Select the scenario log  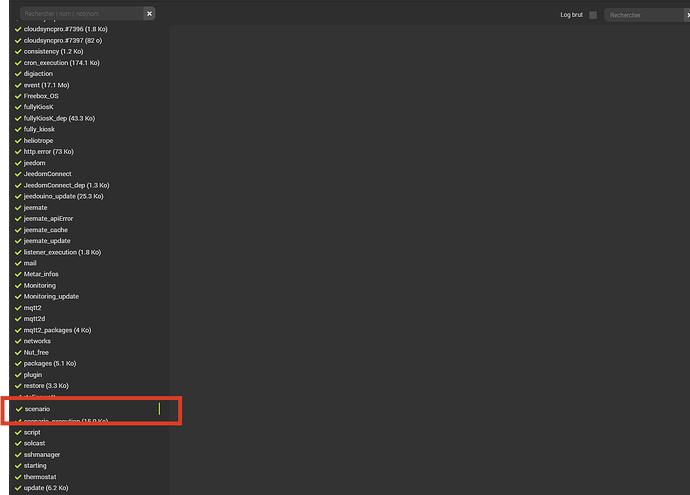(37, 409)
